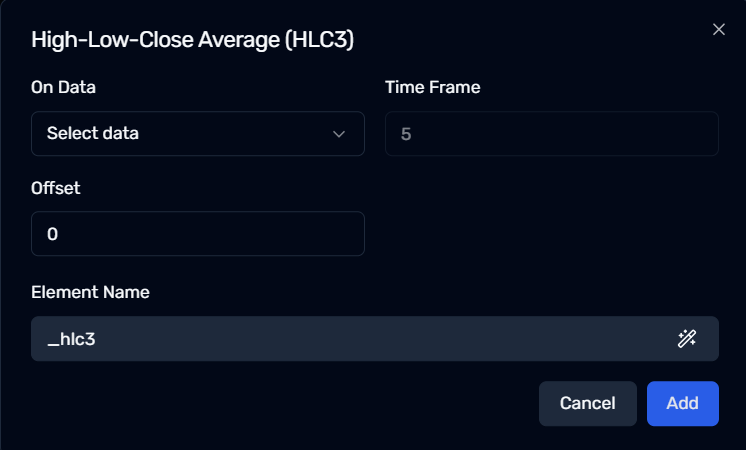The height and width of the screenshot is (450, 746).
Task: Close the HLC3 dialog with the X icon
Action: point(718,29)
